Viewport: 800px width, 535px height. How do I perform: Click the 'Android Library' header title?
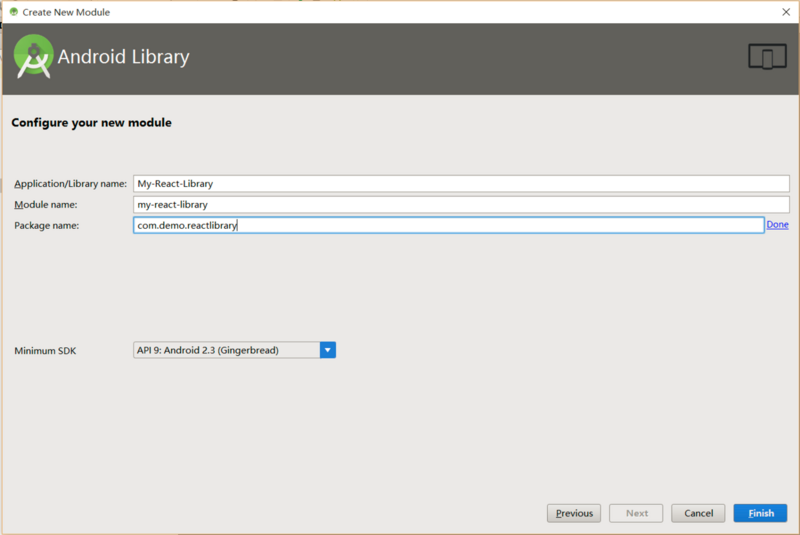coord(123,57)
